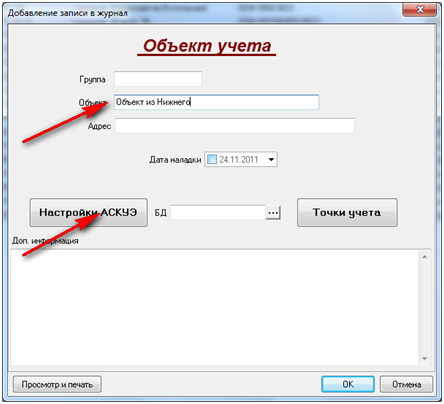This screenshot has height=404, width=444.
Task: Close the Добавление записи в журнал window
Action: (x=420, y=9)
